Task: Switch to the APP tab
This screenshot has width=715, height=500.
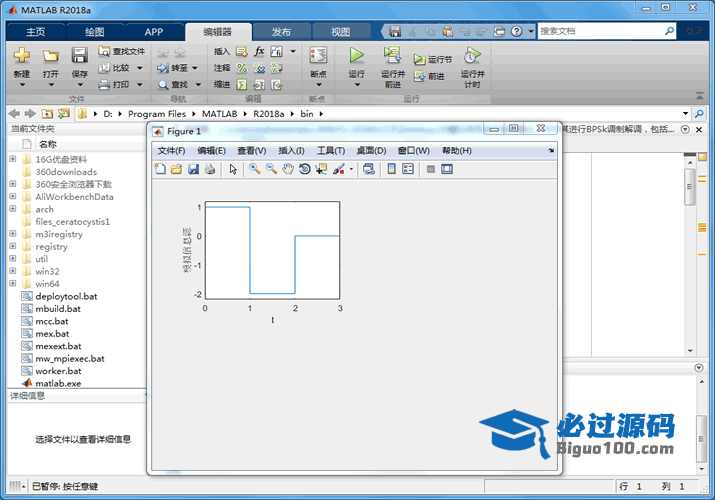Action: tap(154, 32)
